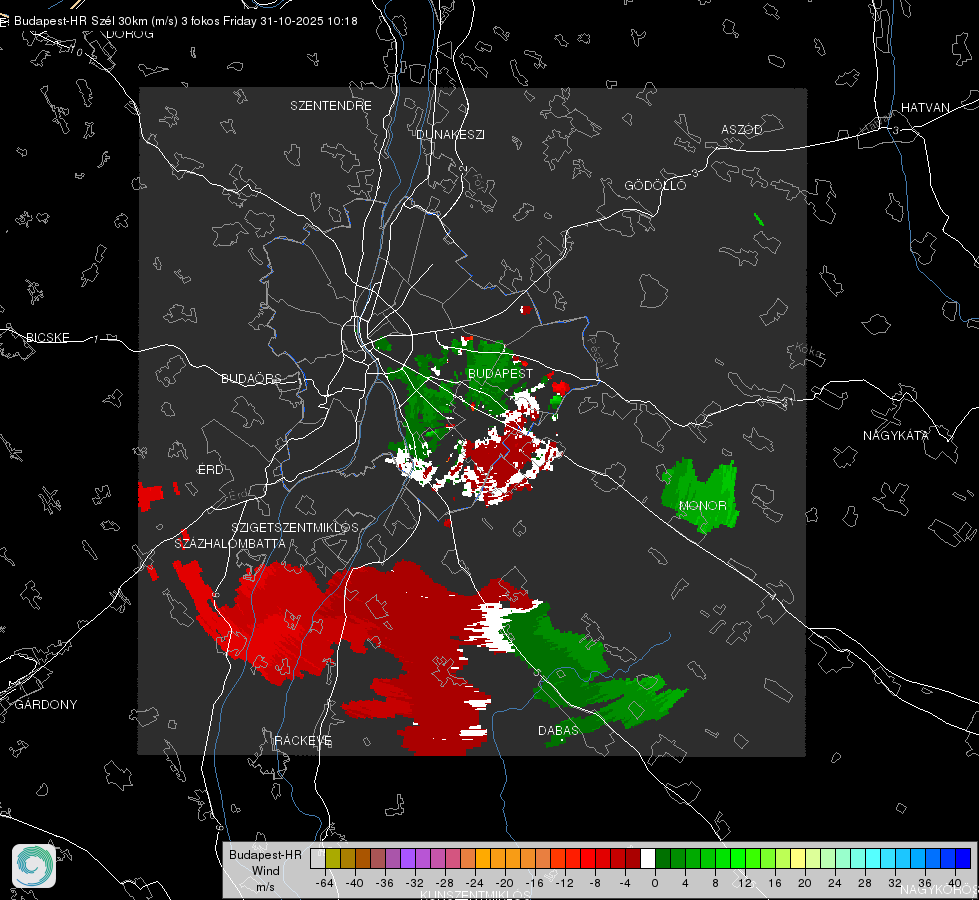The width and height of the screenshot is (979, 900).
Task: Click the RÁCKEVE town label
Action: (303, 741)
